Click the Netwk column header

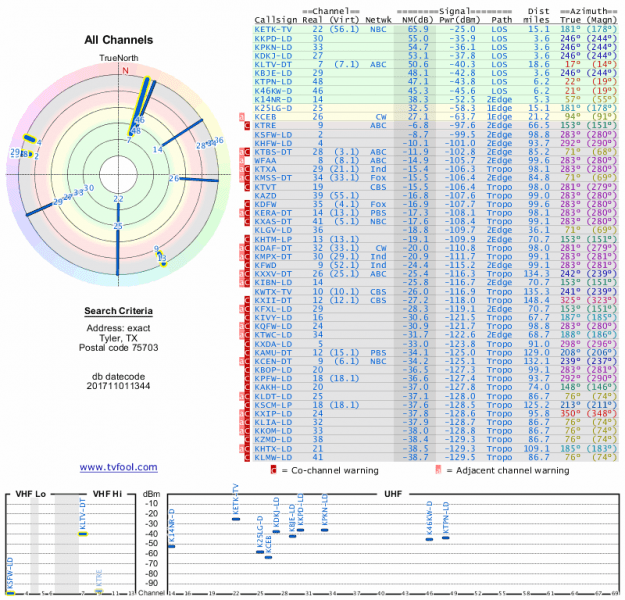[x=378, y=20]
